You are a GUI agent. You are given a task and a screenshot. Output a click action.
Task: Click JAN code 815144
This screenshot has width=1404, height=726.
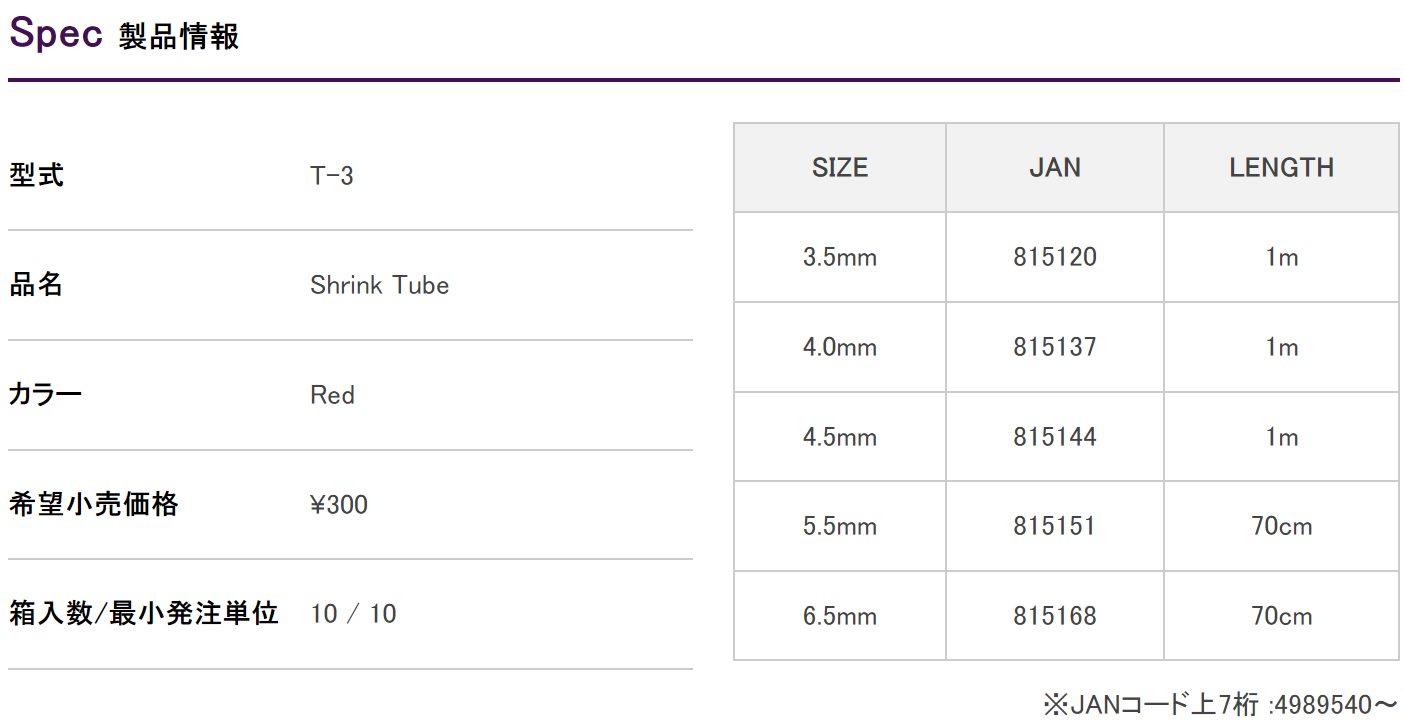click(1055, 437)
